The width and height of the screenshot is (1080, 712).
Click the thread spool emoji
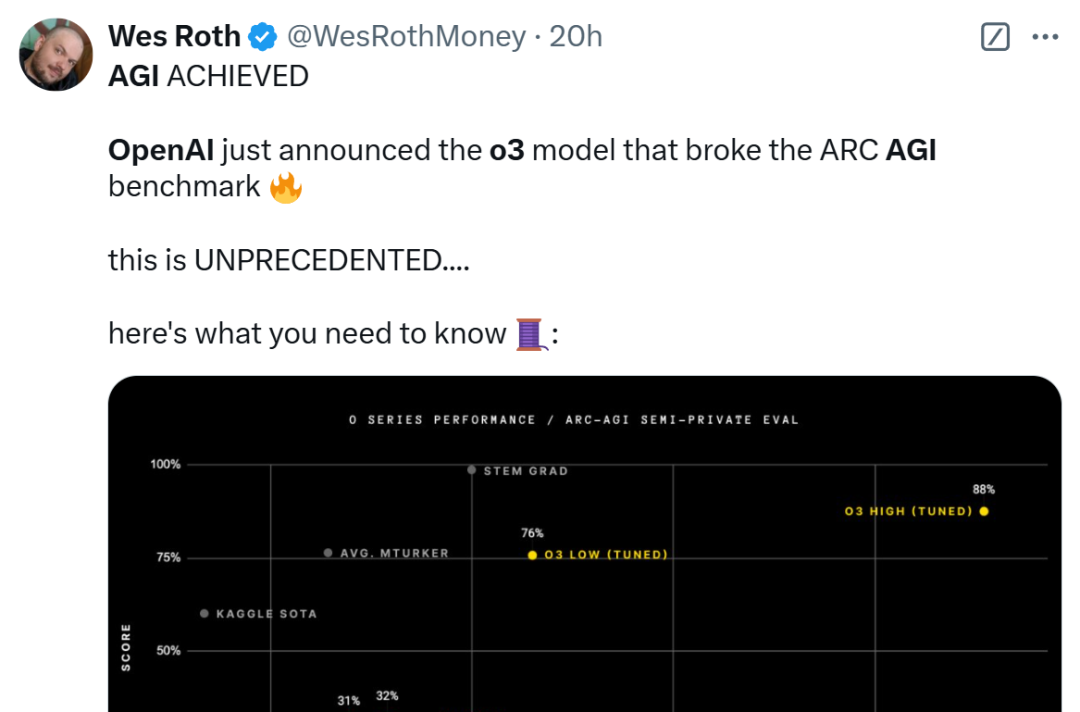pyautogui.click(x=531, y=335)
